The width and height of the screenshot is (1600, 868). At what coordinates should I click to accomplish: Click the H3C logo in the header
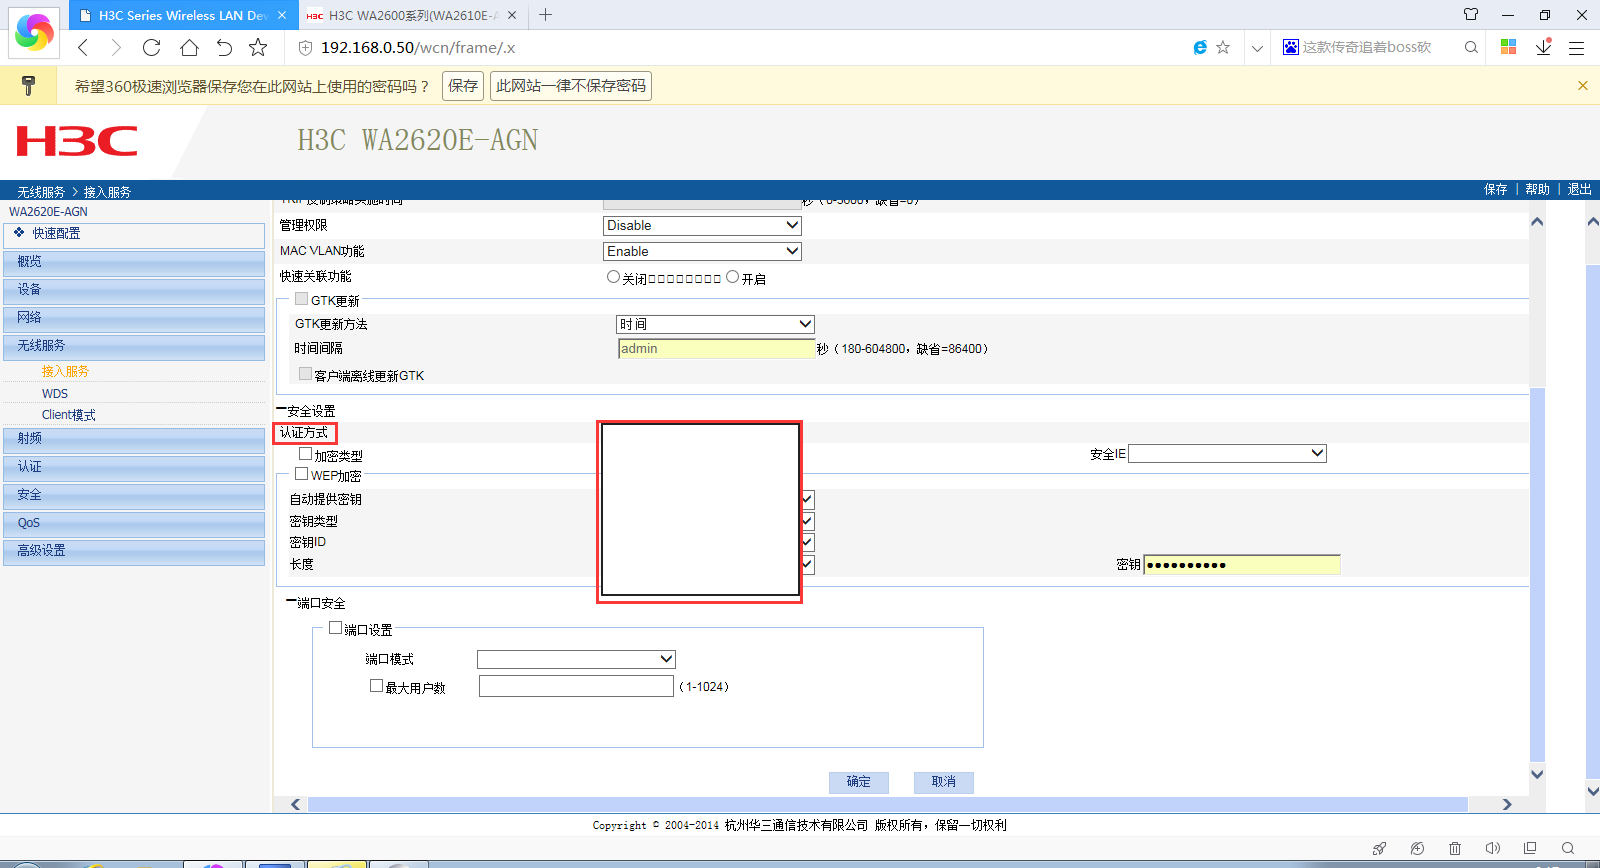tap(77, 141)
